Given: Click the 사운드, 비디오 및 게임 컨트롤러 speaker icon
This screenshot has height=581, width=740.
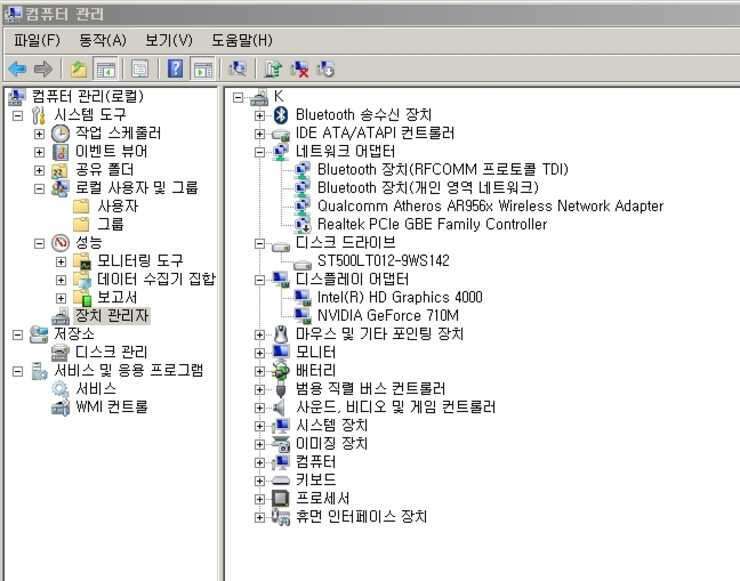Looking at the screenshot, I should 280,407.
